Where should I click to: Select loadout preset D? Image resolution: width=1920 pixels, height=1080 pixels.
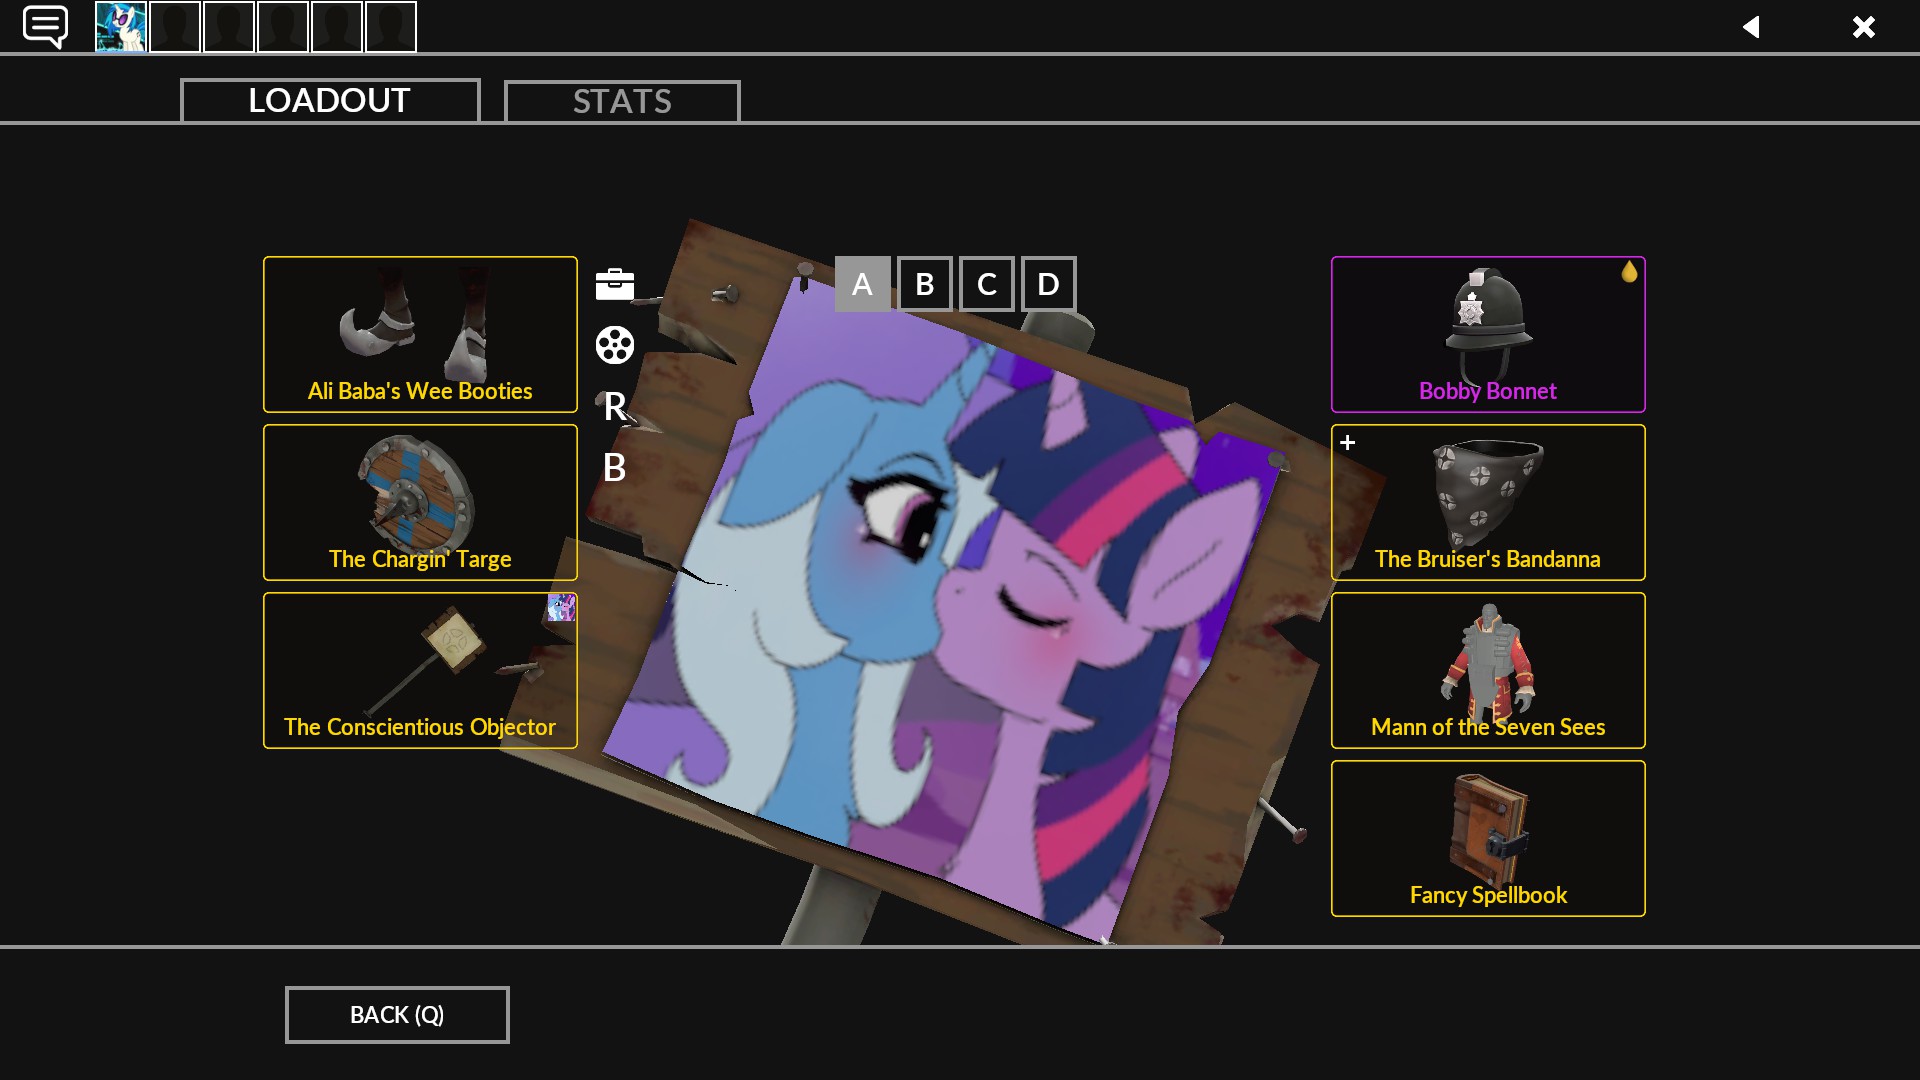pos(1048,284)
